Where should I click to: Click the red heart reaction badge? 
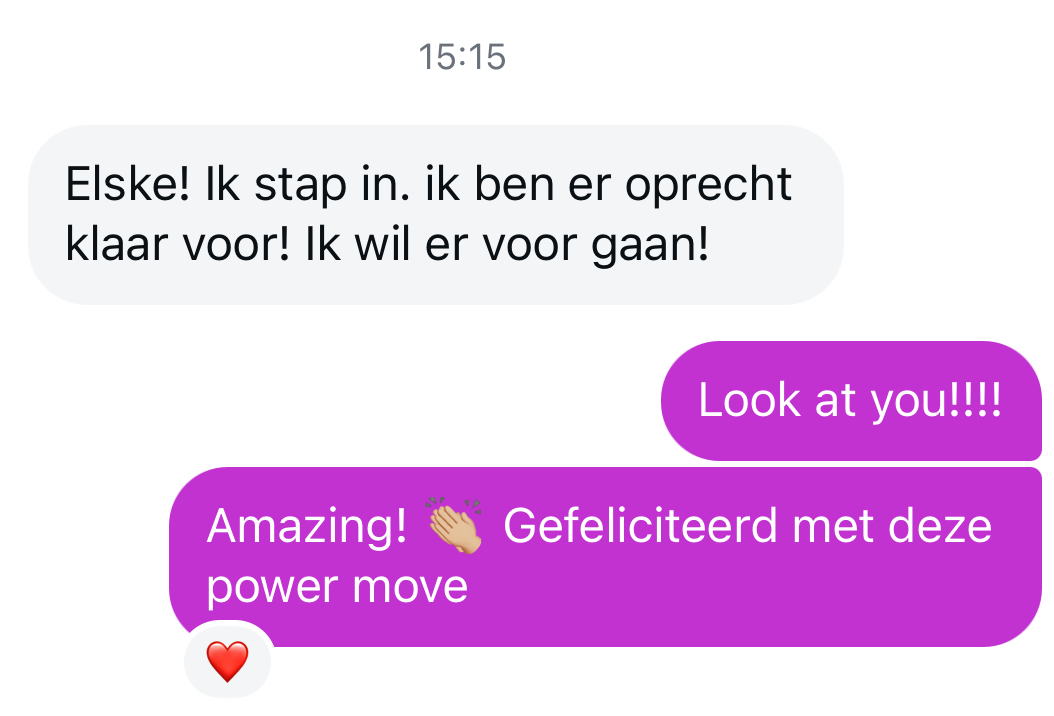tap(227, 661)
